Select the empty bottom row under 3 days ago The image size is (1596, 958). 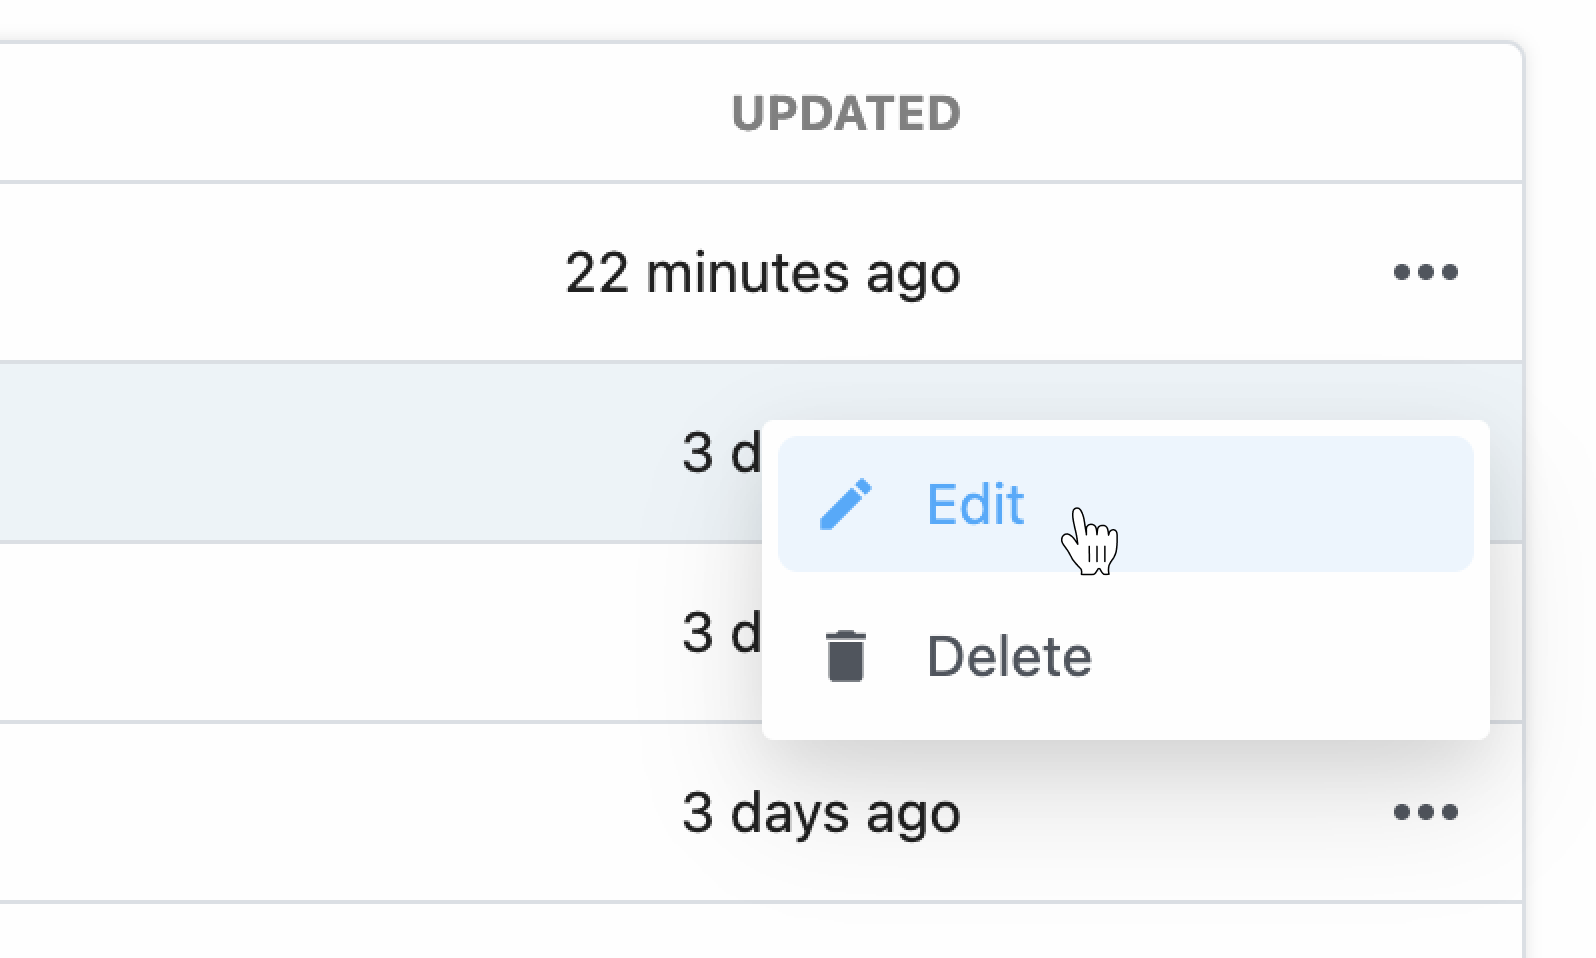pyautogui.click(x=761, y=931)
